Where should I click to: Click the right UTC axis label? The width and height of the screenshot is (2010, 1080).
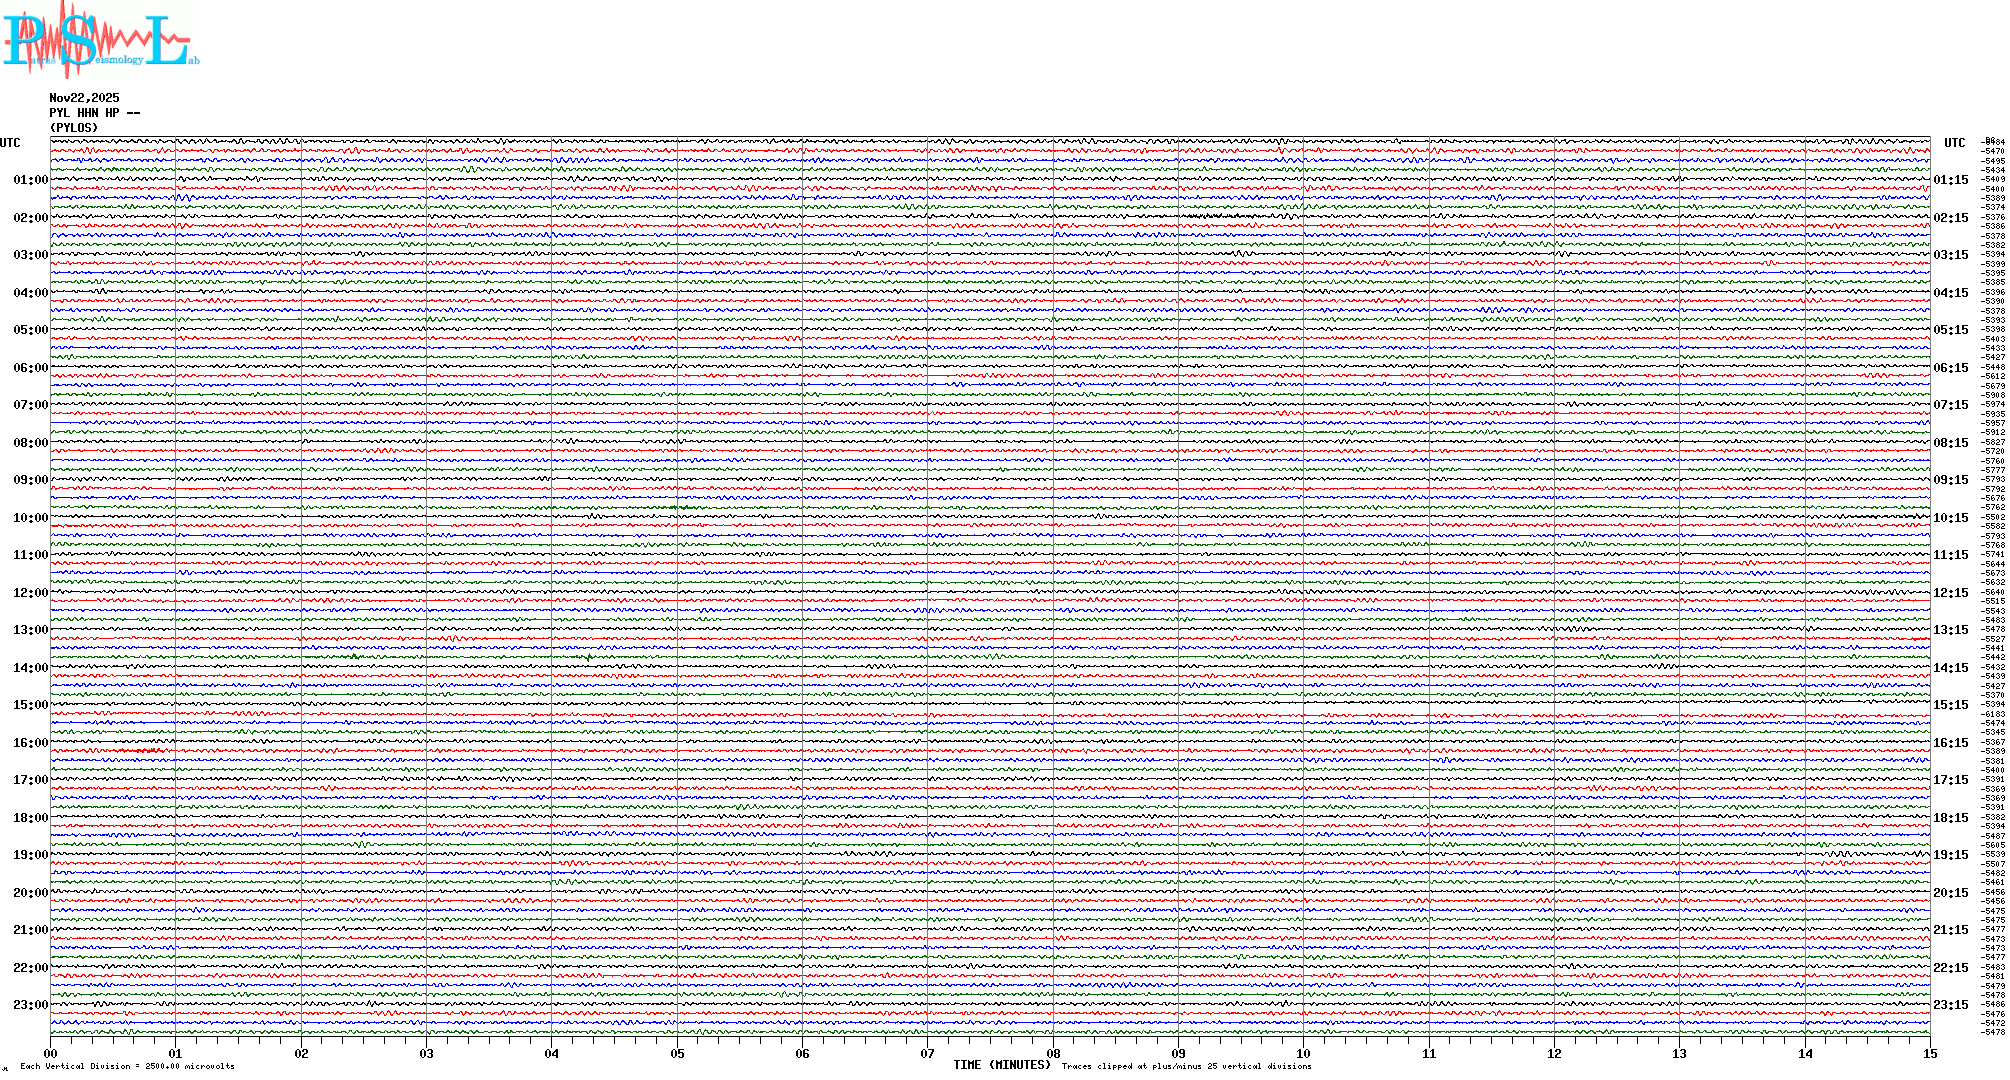(x=1954, y=143)
